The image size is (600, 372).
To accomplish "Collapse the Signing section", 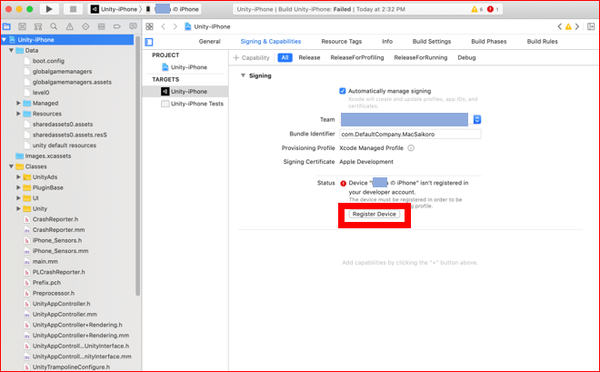I will coord(243,76).
